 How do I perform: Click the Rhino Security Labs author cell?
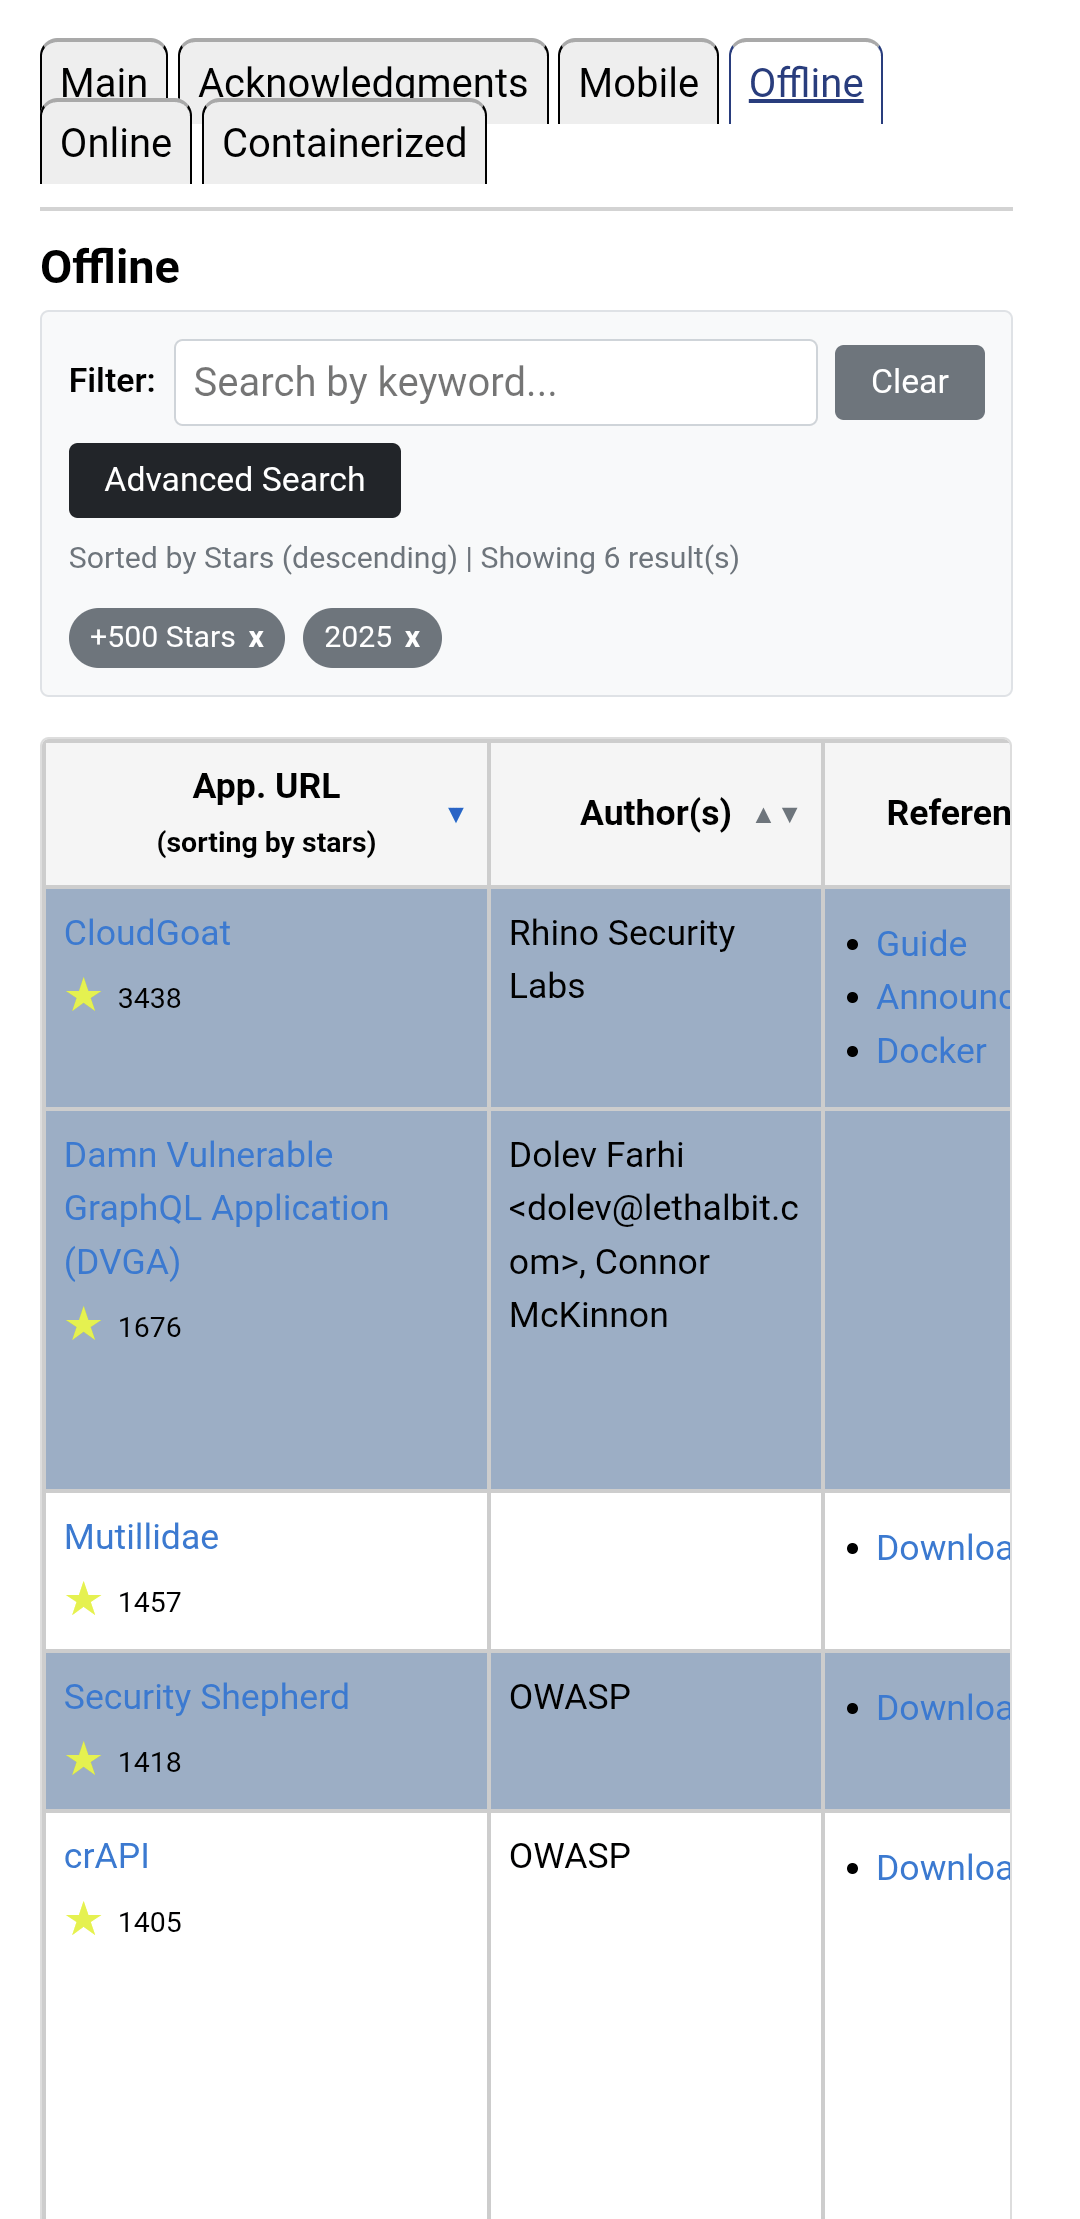click(656, 998)
